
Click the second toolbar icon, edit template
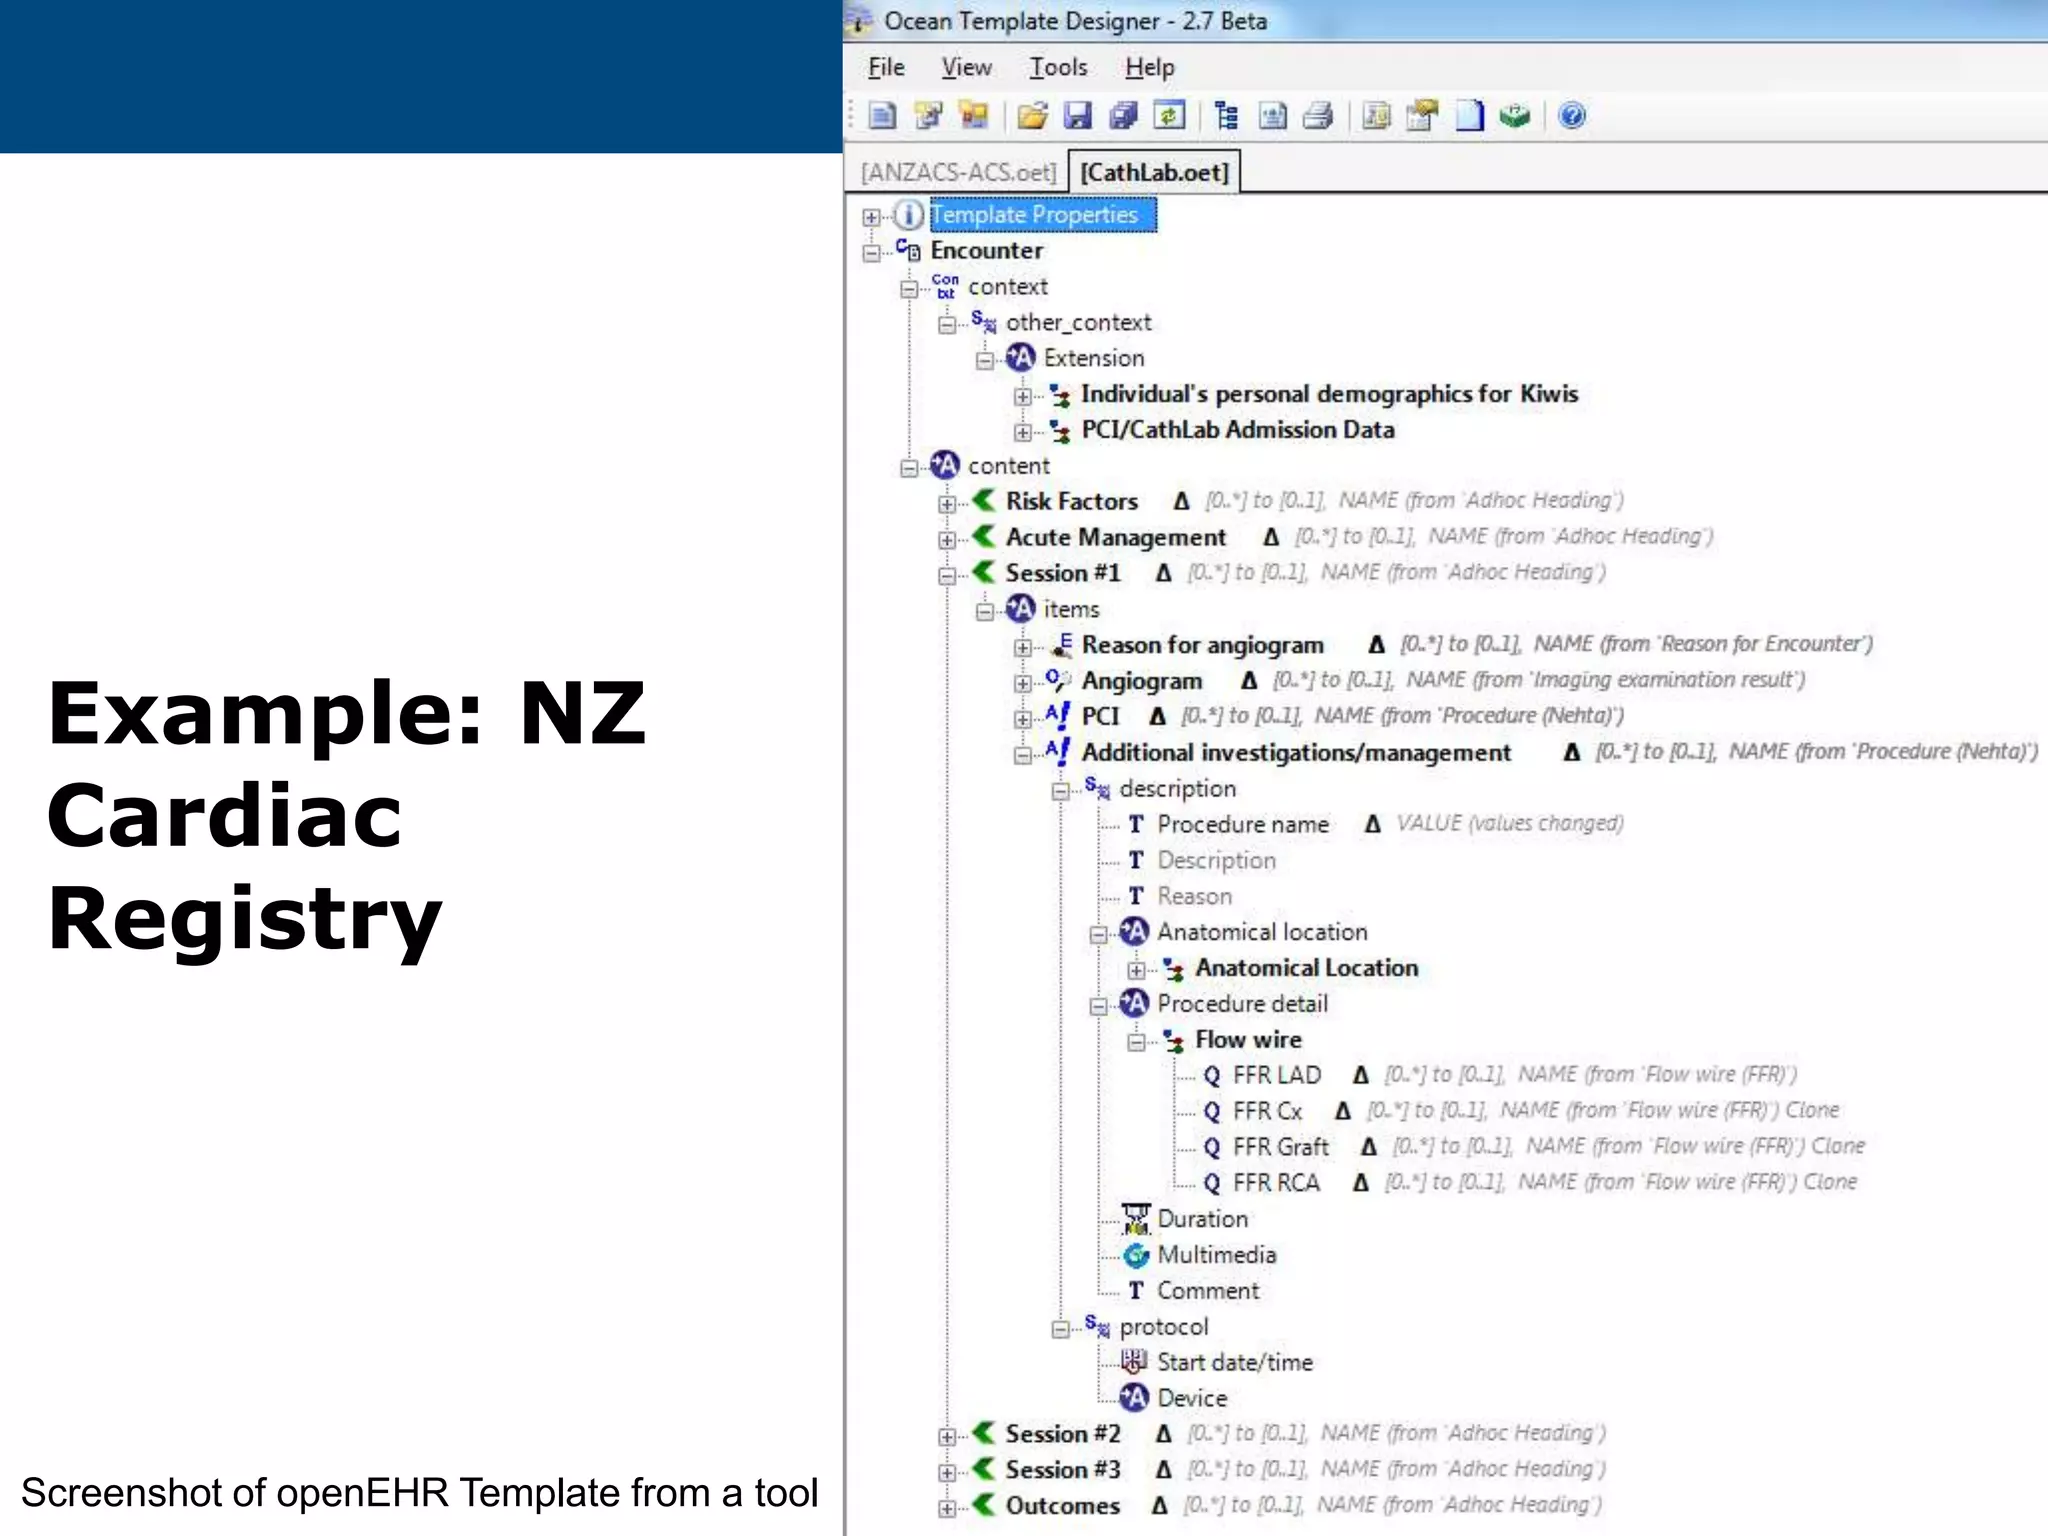pos(928,116)
